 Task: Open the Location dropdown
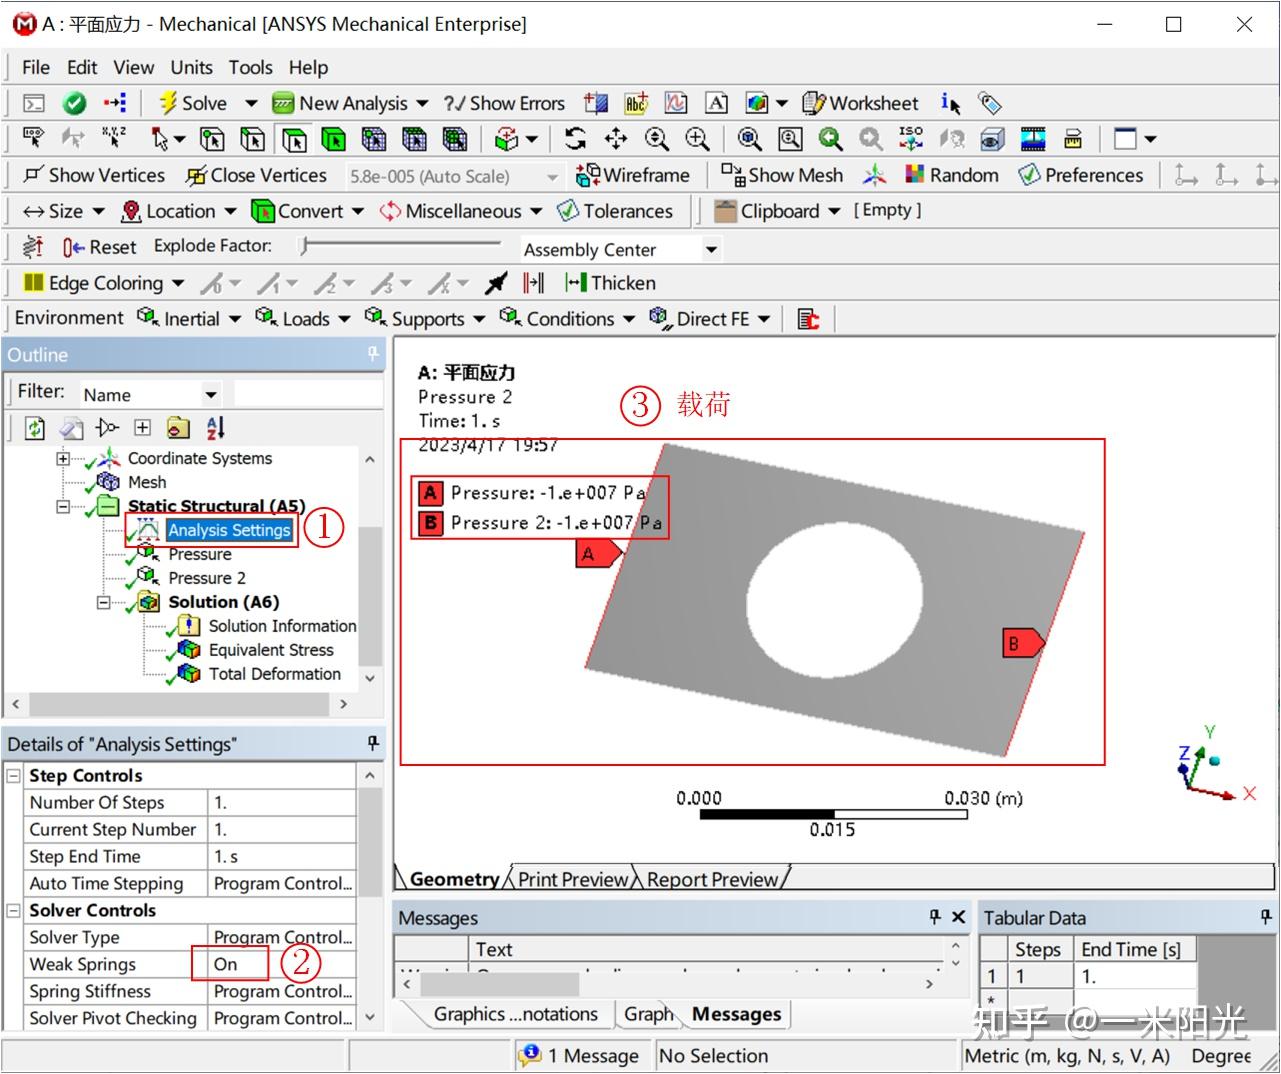(x=179, y=211)
